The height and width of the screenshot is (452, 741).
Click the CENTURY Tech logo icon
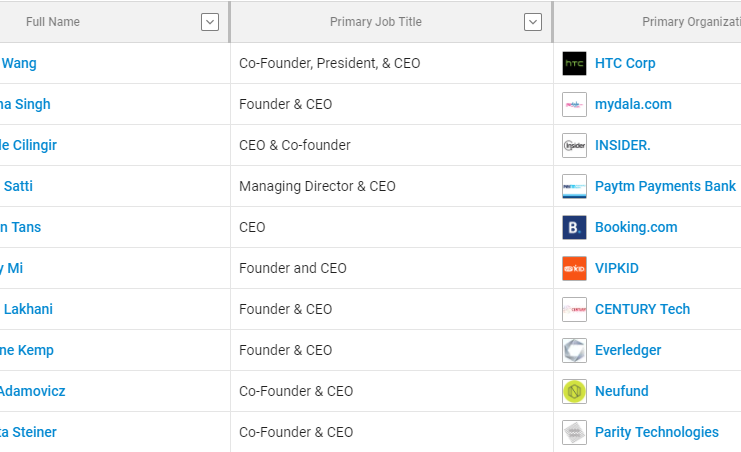pyautogui.click(x=574, y=309)
